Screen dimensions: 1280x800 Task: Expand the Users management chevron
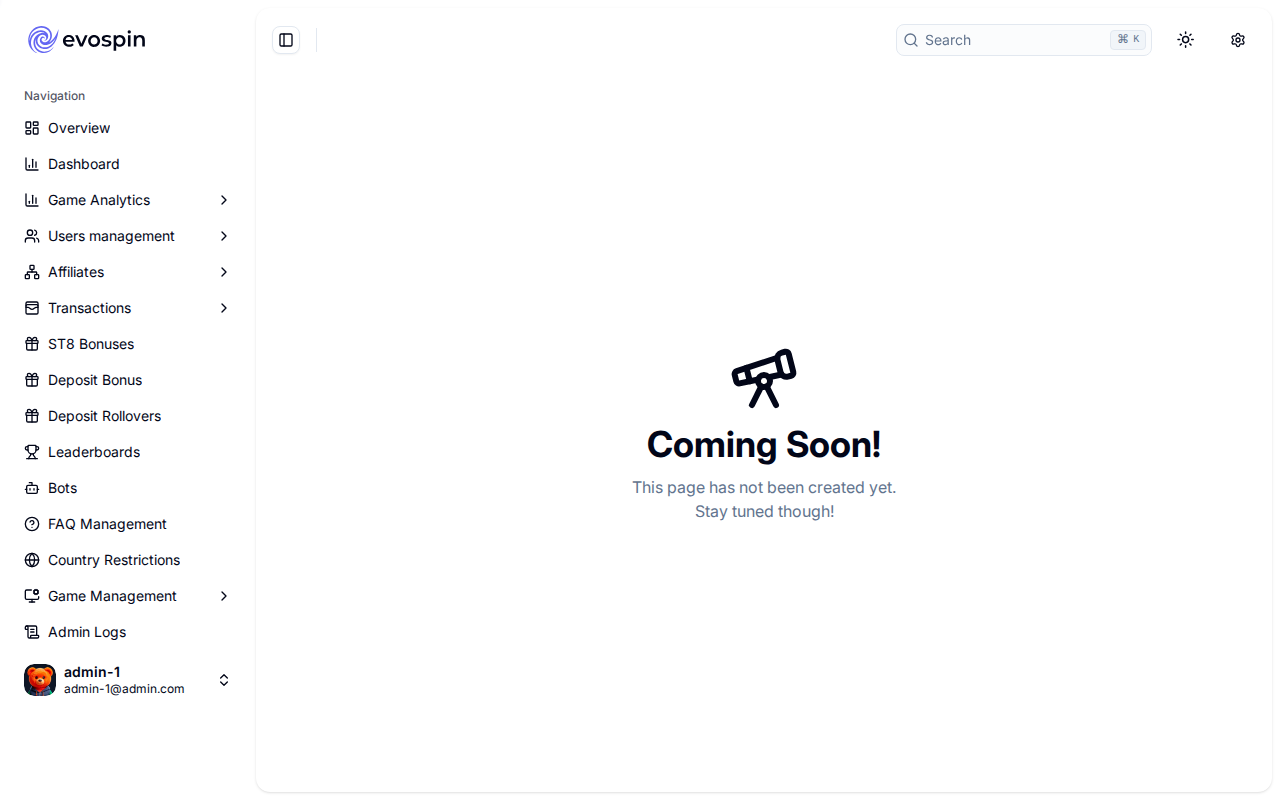click(224, 236)
